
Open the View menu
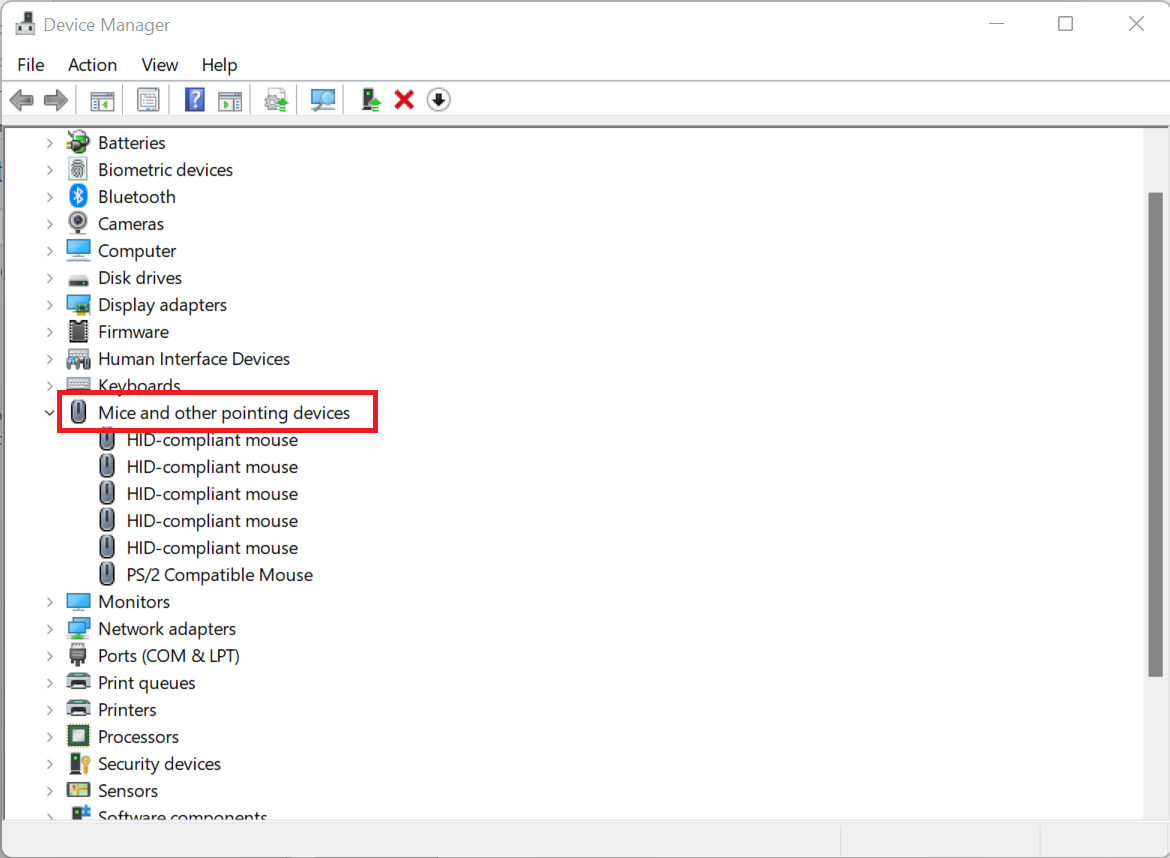tap(159, 65)
